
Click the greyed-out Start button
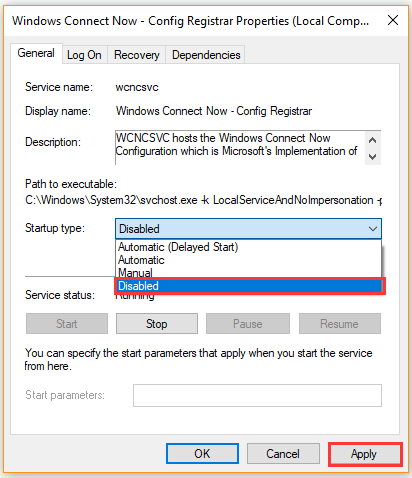click(67, 324)
